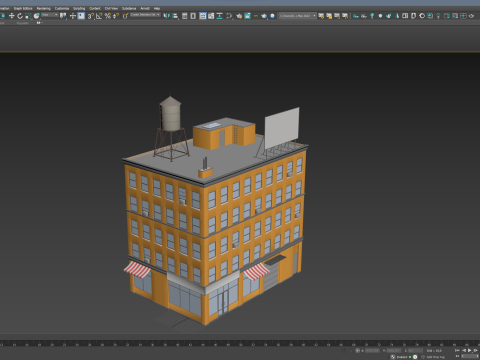The width and height of the screenshot is (480, 360).
Task: Click the Mirror tool icon
Action: click(166, 16)
